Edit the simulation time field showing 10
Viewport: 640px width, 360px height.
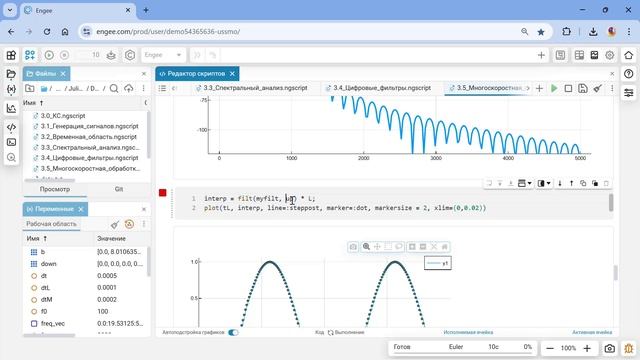[x=89, y=55]
